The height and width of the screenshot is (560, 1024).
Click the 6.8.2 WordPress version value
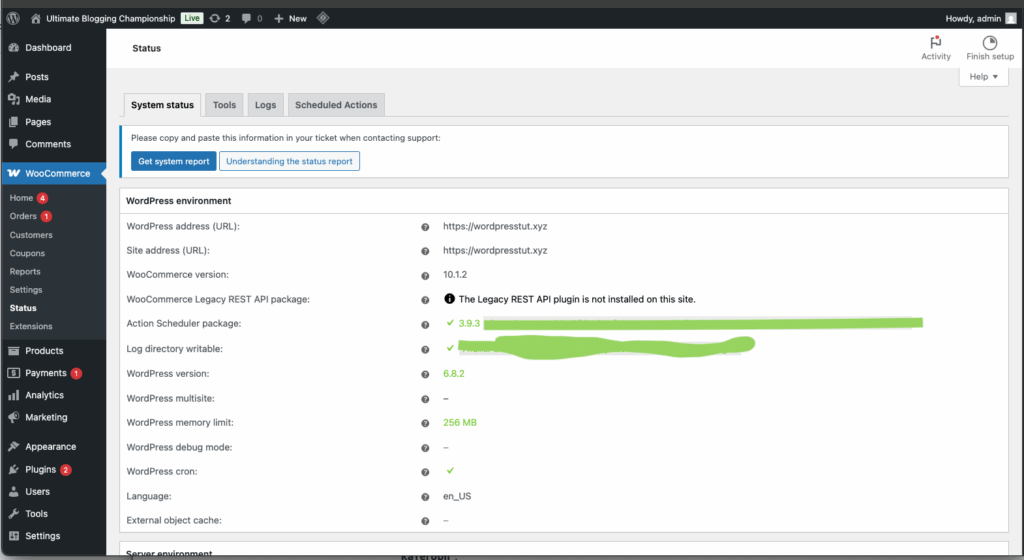pyautogui.click(x=454, y=374)
